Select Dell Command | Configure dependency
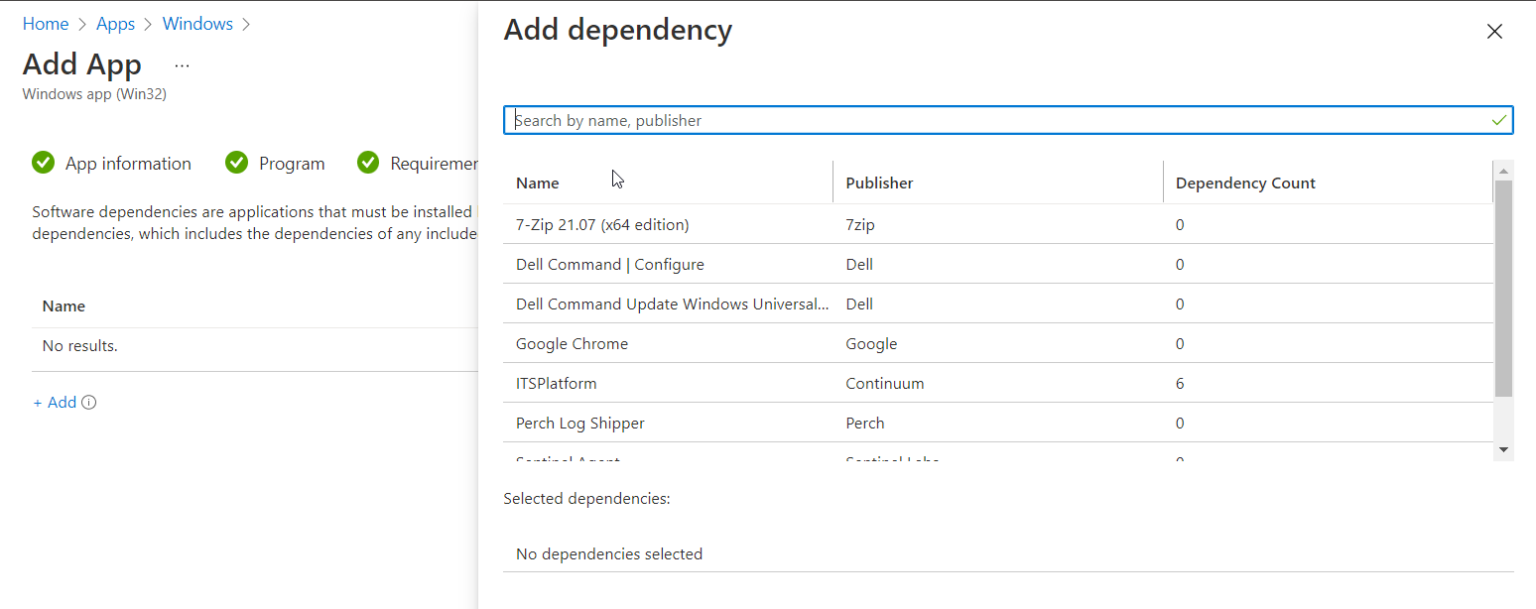The height and width of the screenshot is (609, 1536). (x=610, y=264)
